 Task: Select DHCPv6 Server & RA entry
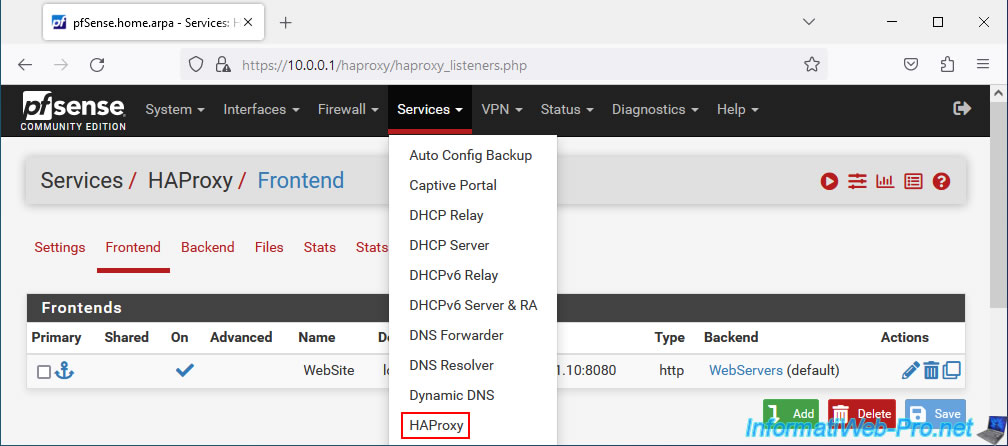[472, 305]
